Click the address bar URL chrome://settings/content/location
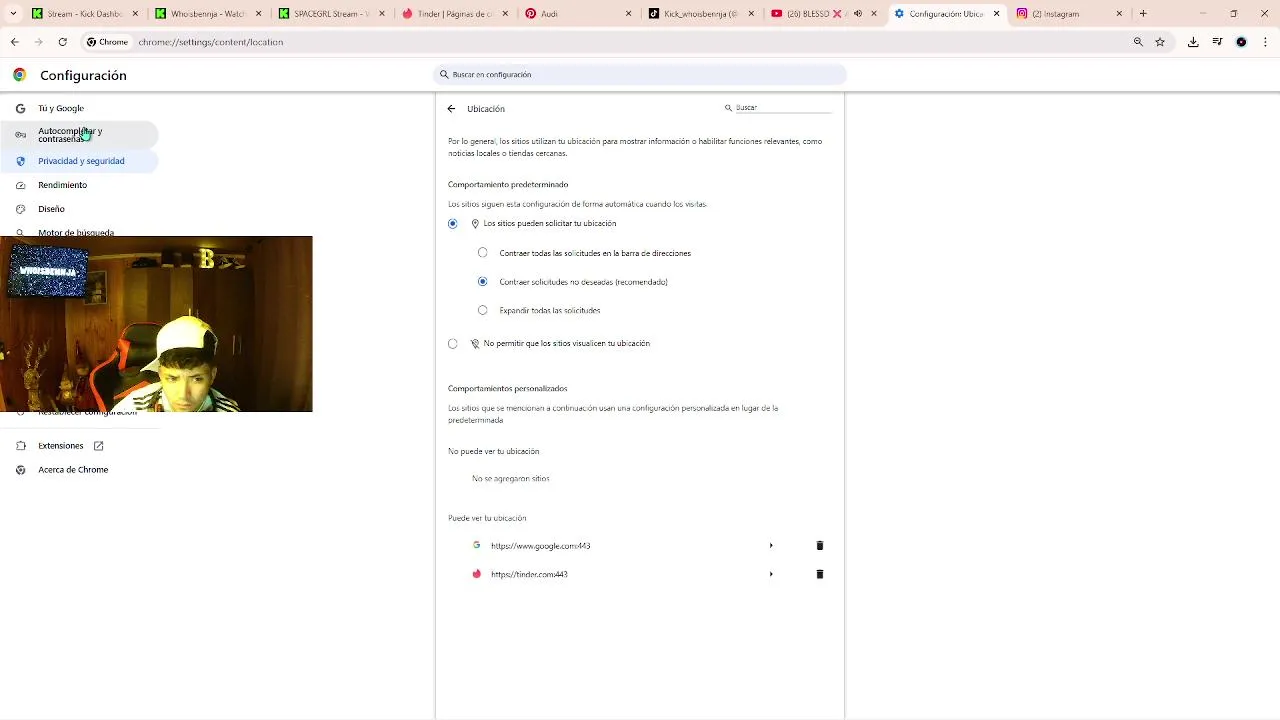This screenshot has height=720, width=1280. pyautogui.click(x=211, y=42)
